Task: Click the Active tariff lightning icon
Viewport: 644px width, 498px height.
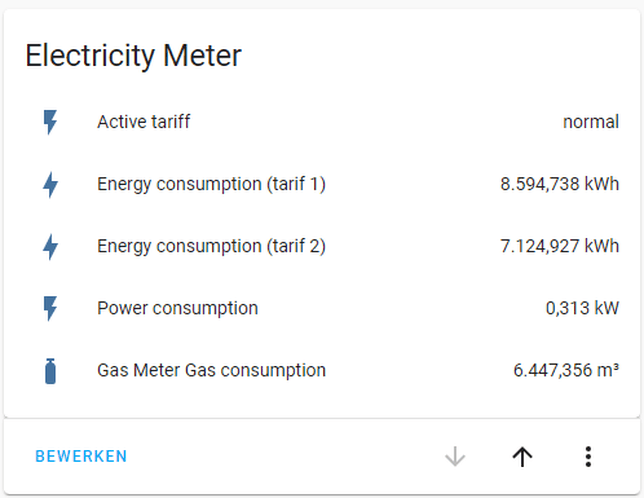Action: [x=50, y=122]
